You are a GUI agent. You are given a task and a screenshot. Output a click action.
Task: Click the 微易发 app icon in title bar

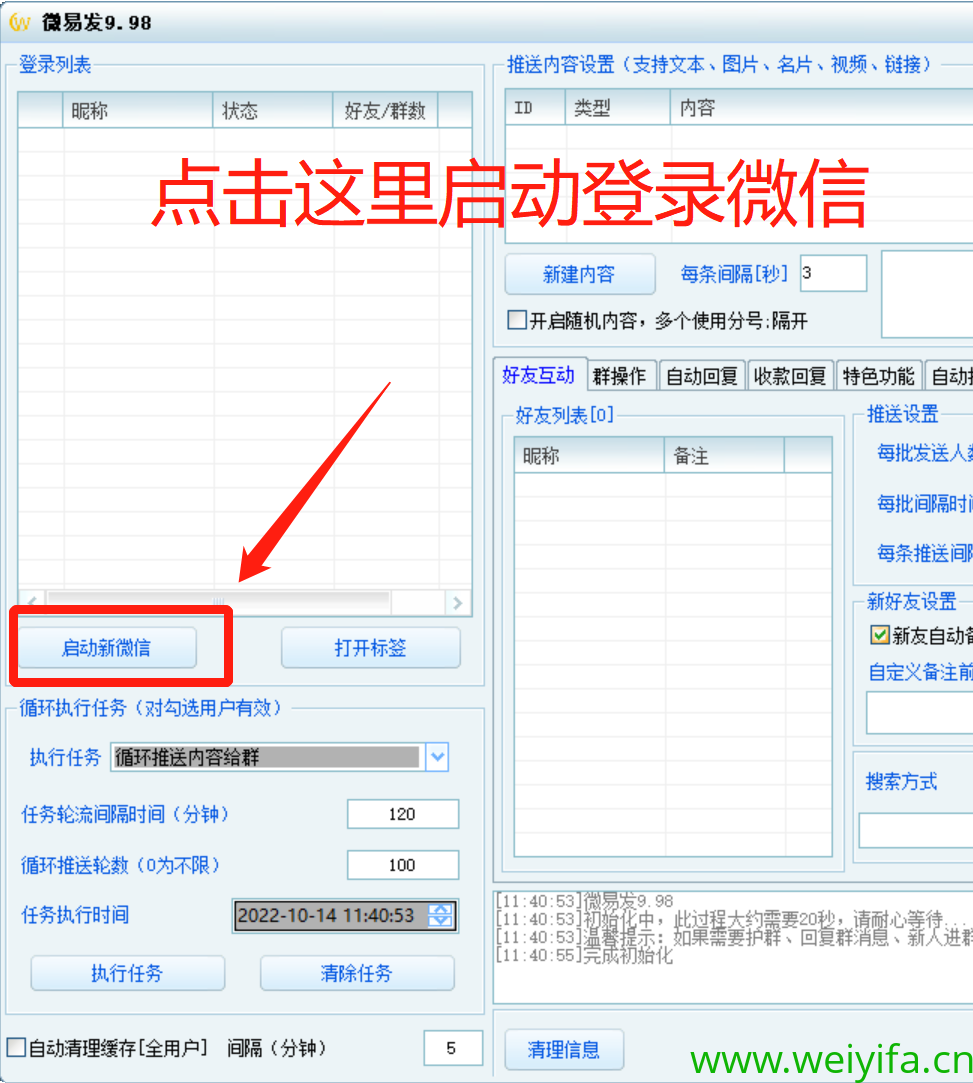[x=19, y=22]
